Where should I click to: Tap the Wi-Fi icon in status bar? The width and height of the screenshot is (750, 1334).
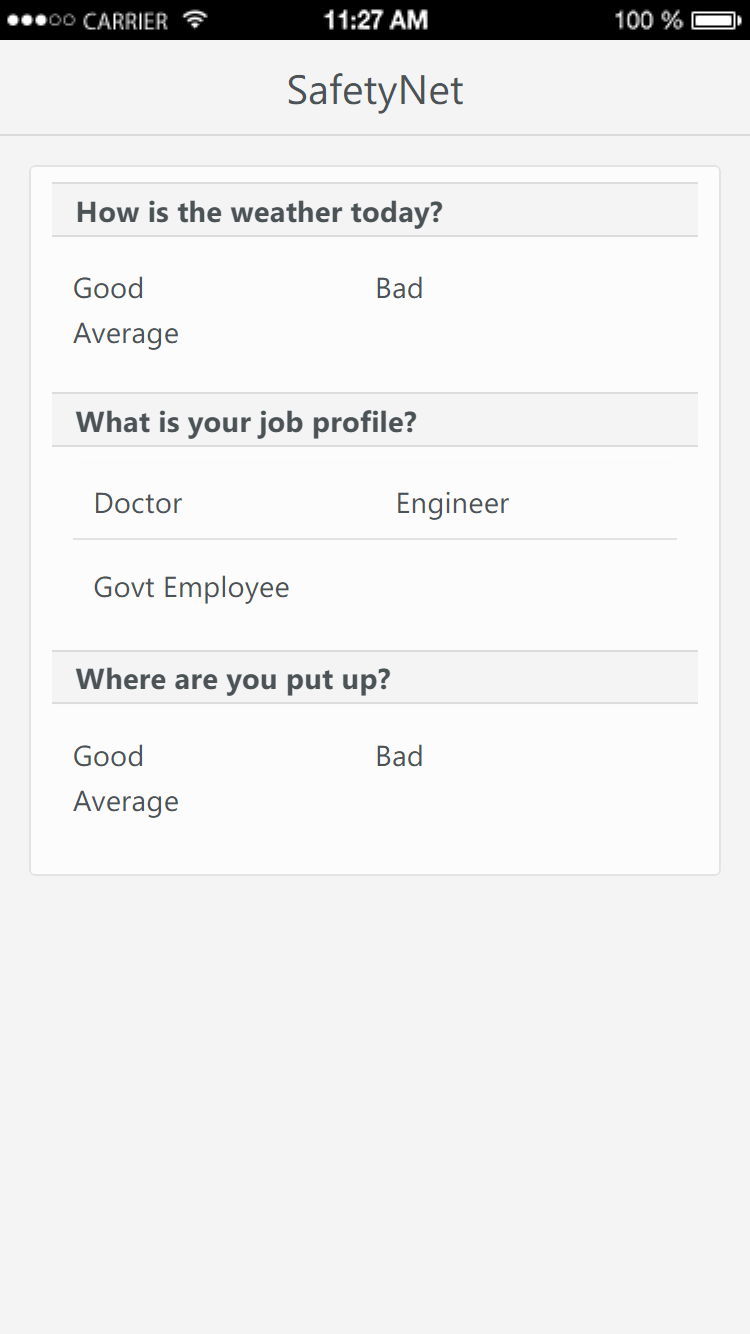point(196,19)
